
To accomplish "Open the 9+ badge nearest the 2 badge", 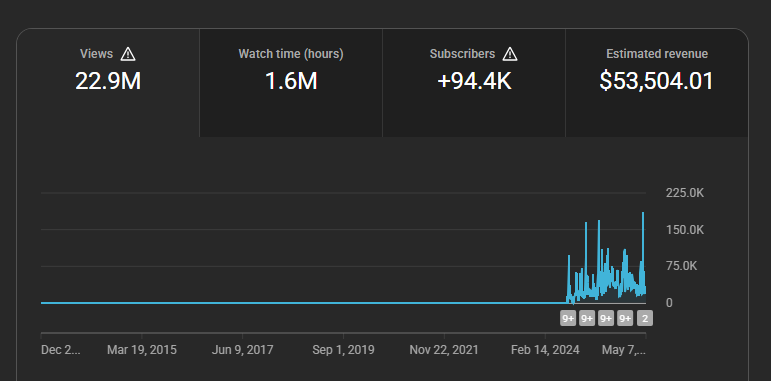I will coord(625,319).
